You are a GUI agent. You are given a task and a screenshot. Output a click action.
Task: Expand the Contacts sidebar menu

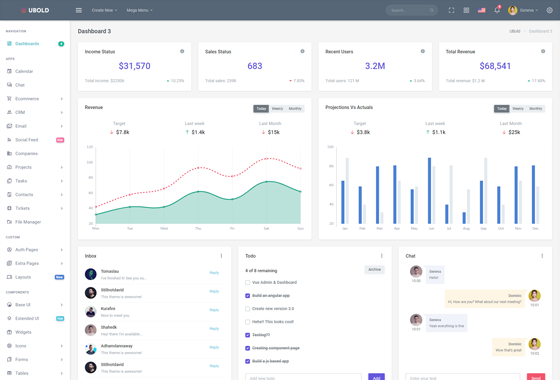[x=35, y=195]
